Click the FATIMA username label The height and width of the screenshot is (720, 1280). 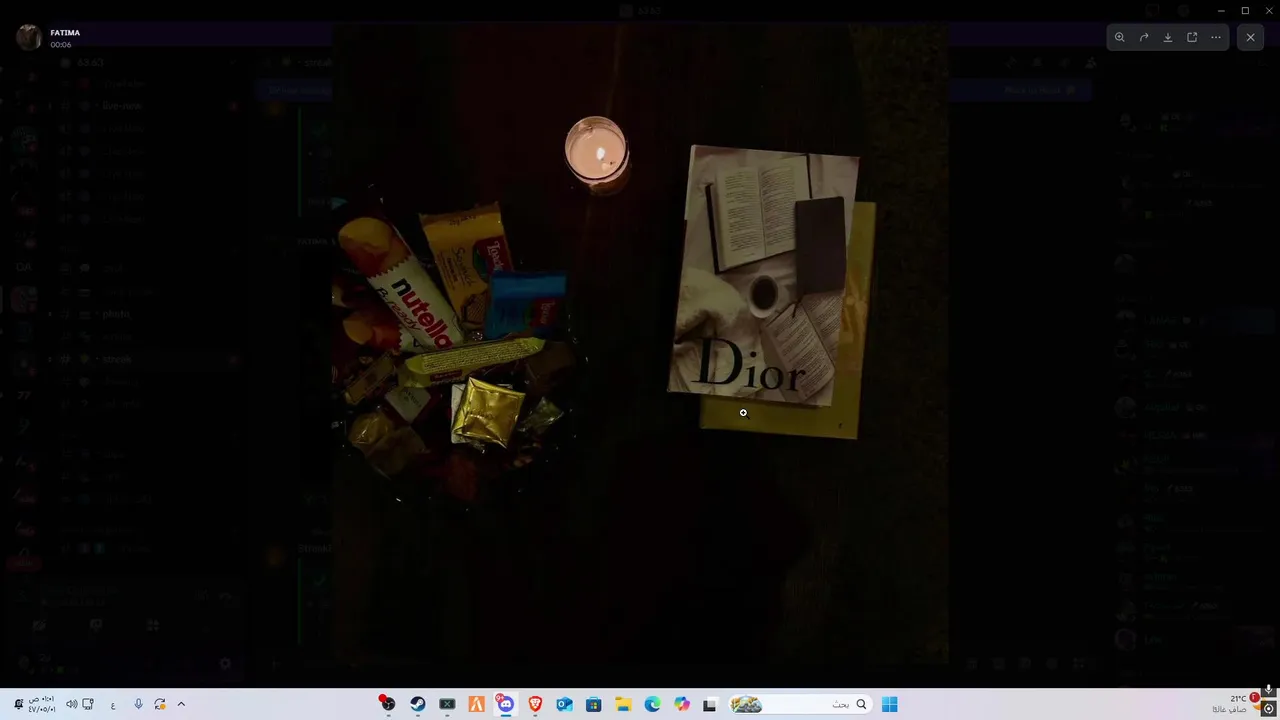pyautogui.click(x=65, y=32)
